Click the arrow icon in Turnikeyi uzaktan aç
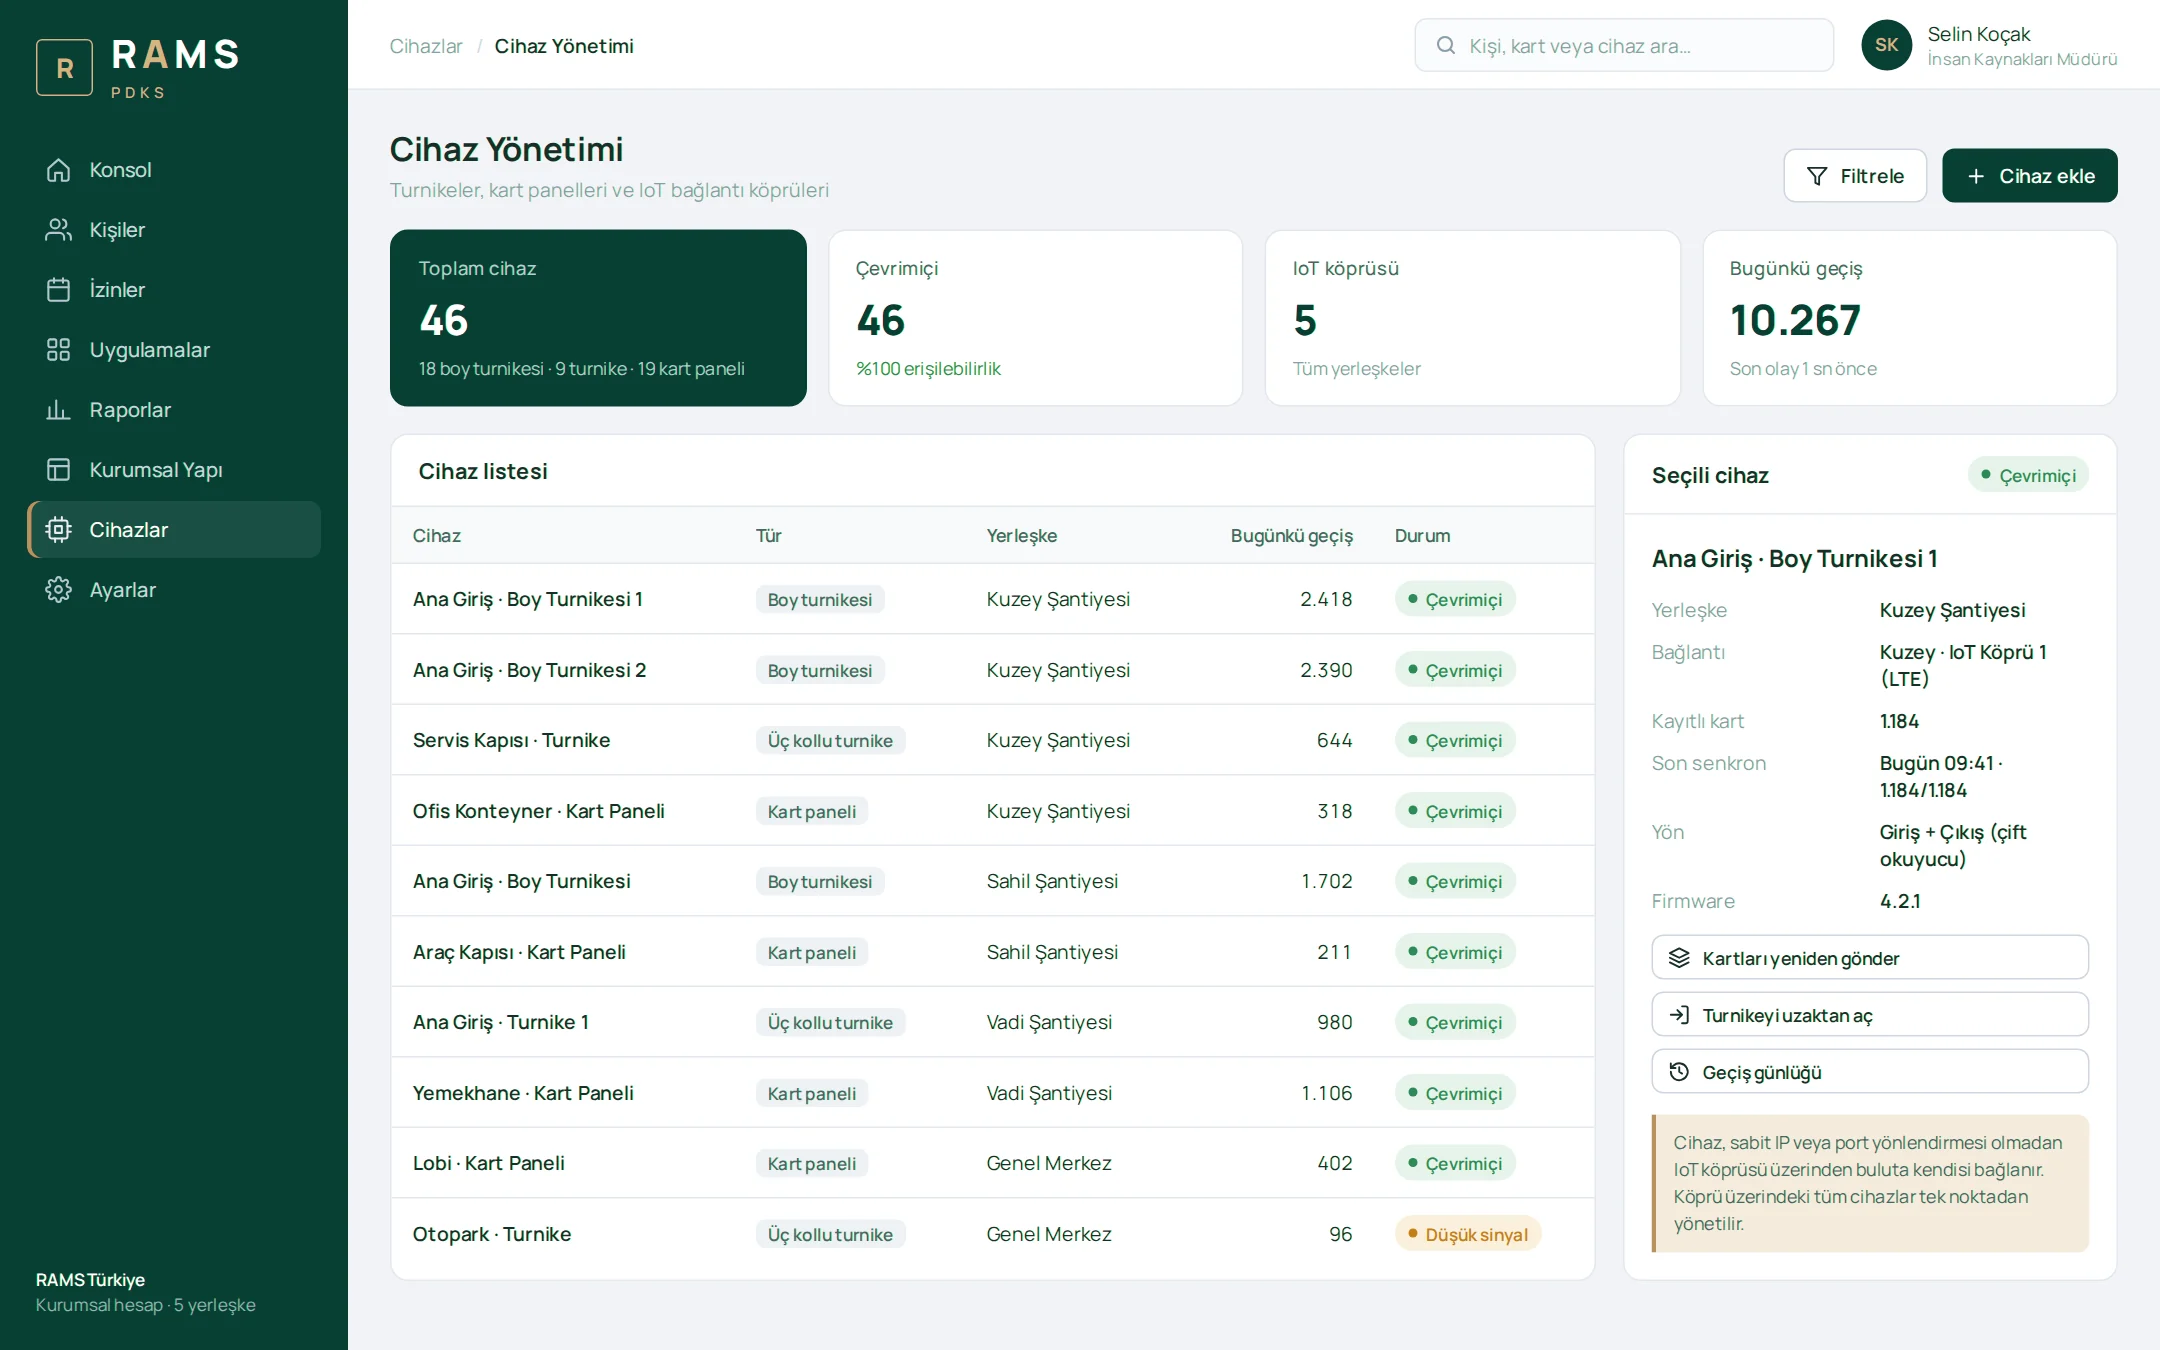The image size is (2160, 1350). point(1679,1015)
